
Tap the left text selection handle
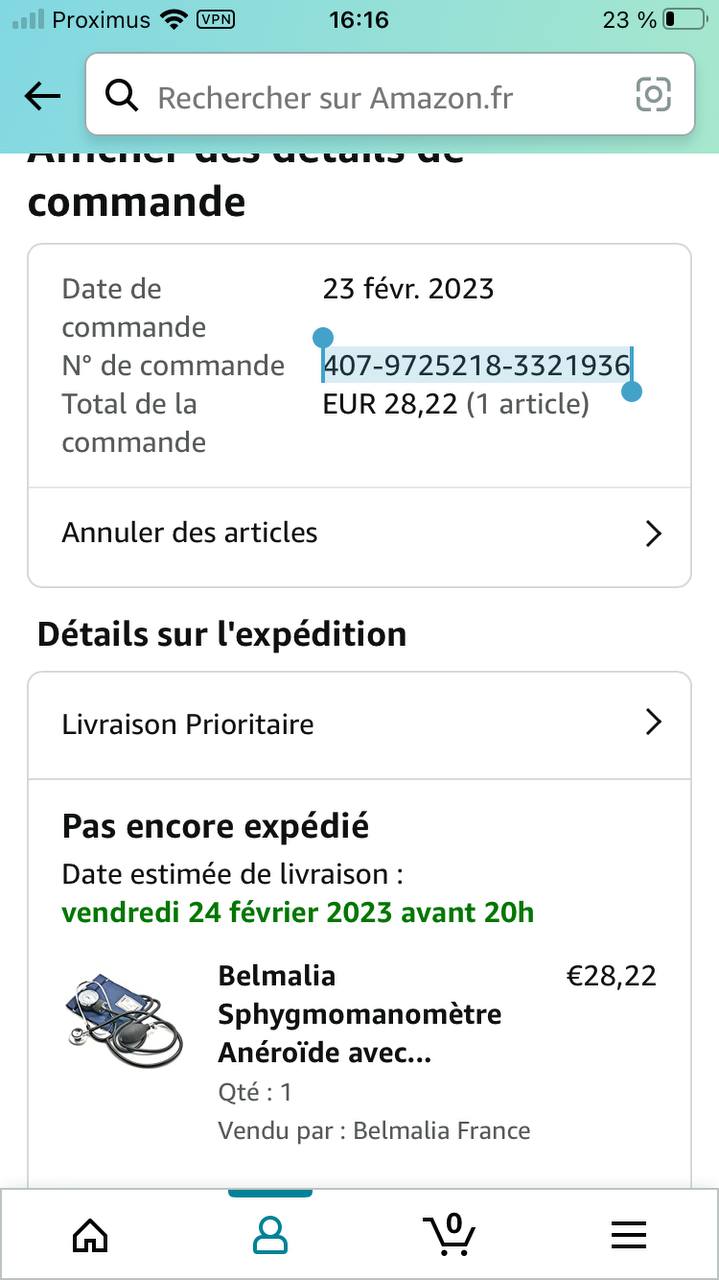tap(323, 338)
